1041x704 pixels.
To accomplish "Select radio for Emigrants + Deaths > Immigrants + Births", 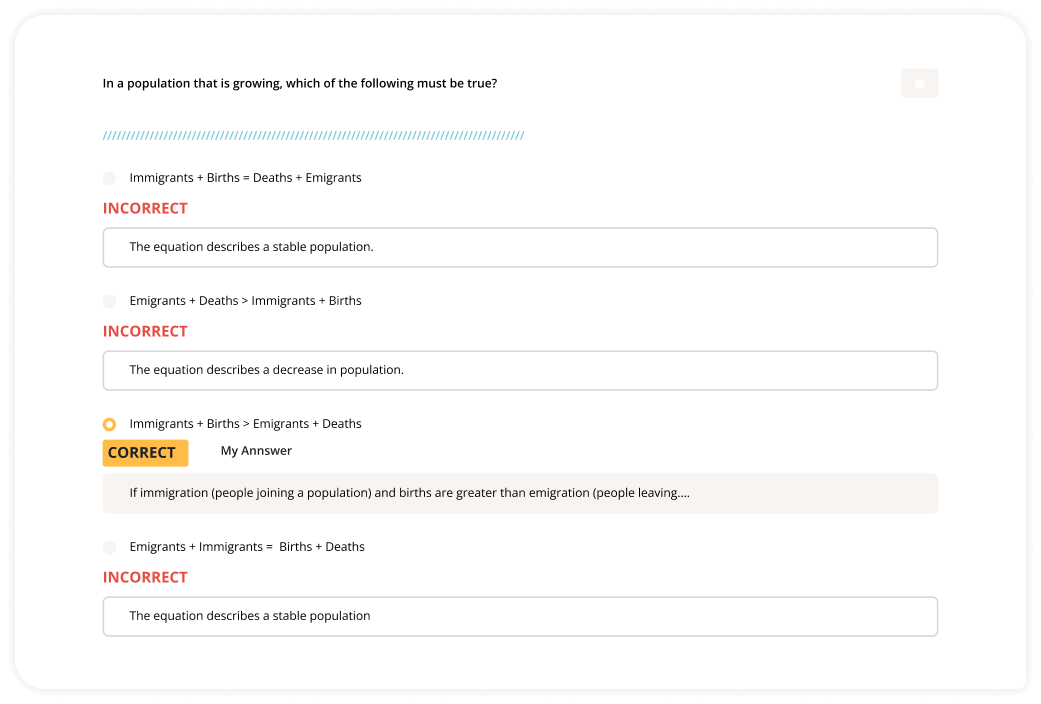I will pos(109,301).
